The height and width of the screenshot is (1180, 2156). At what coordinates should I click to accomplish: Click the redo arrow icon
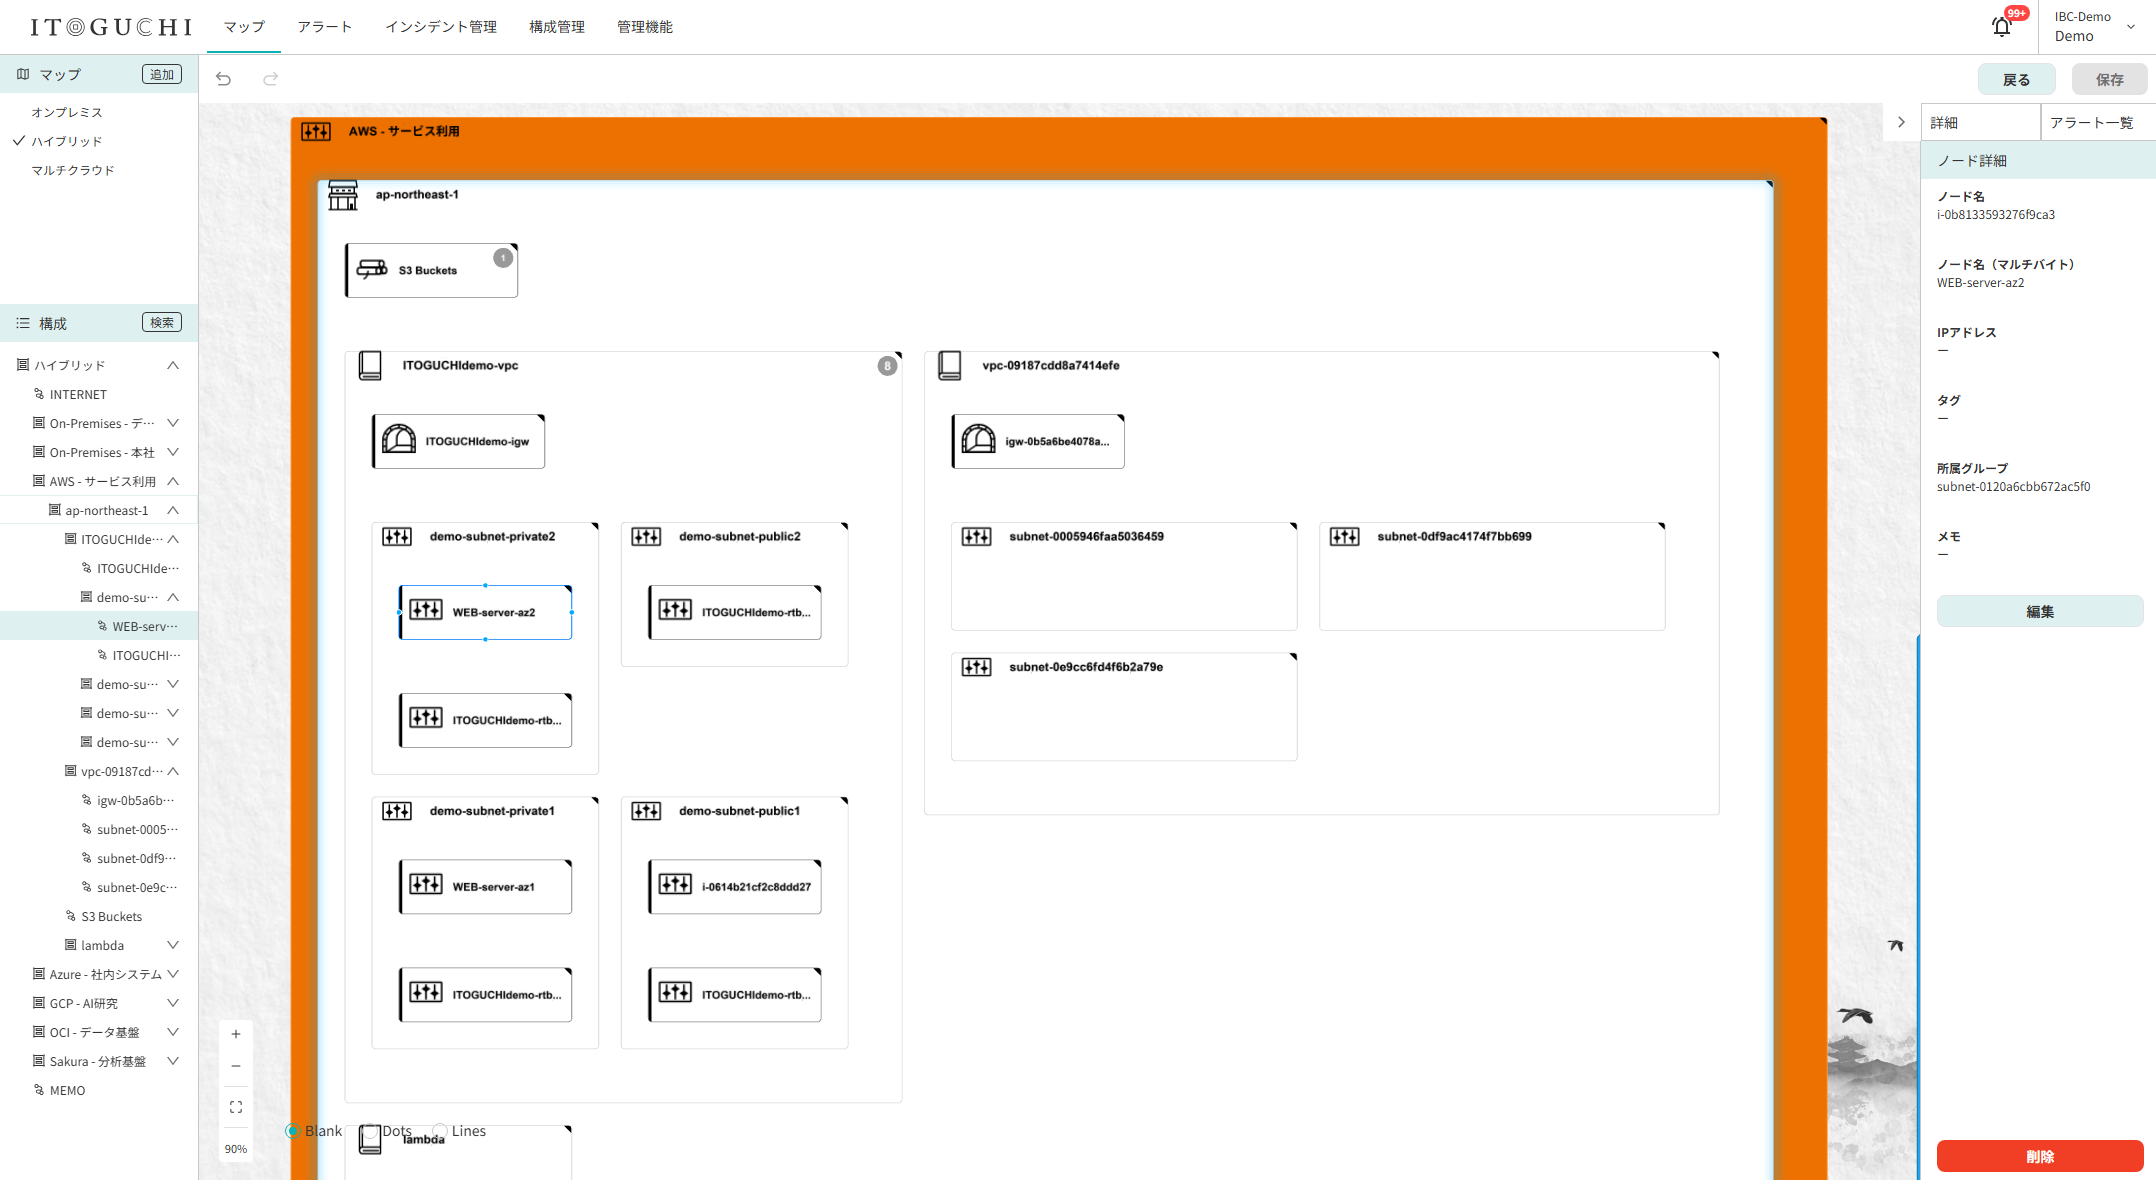tap(270, 79)
